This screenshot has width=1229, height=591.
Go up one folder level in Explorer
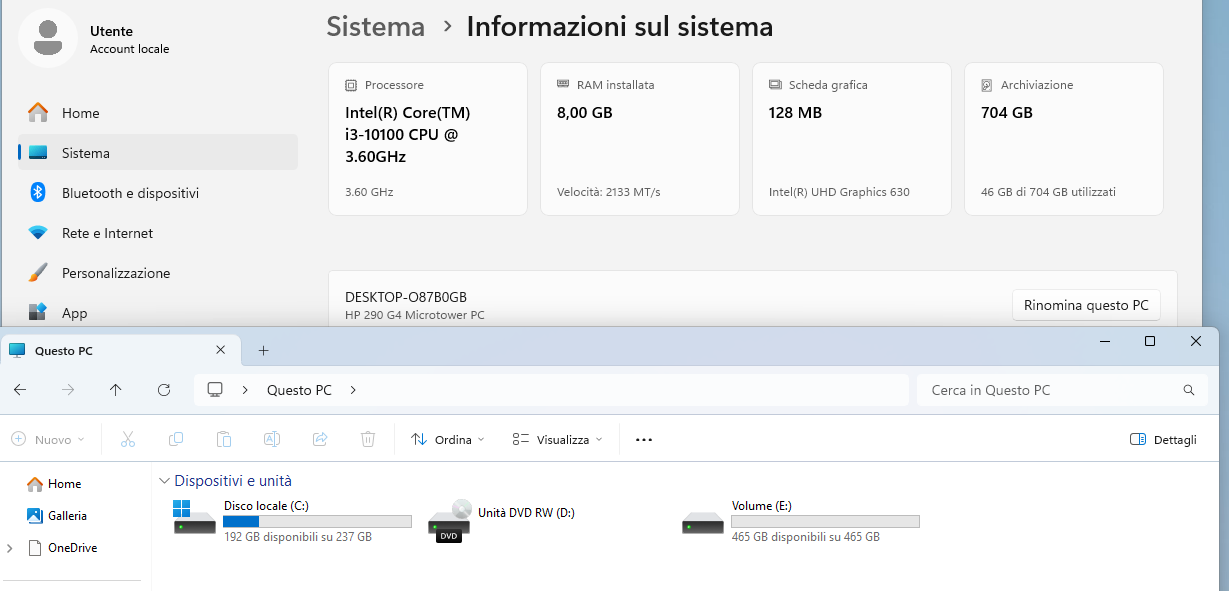pos(116,390)
